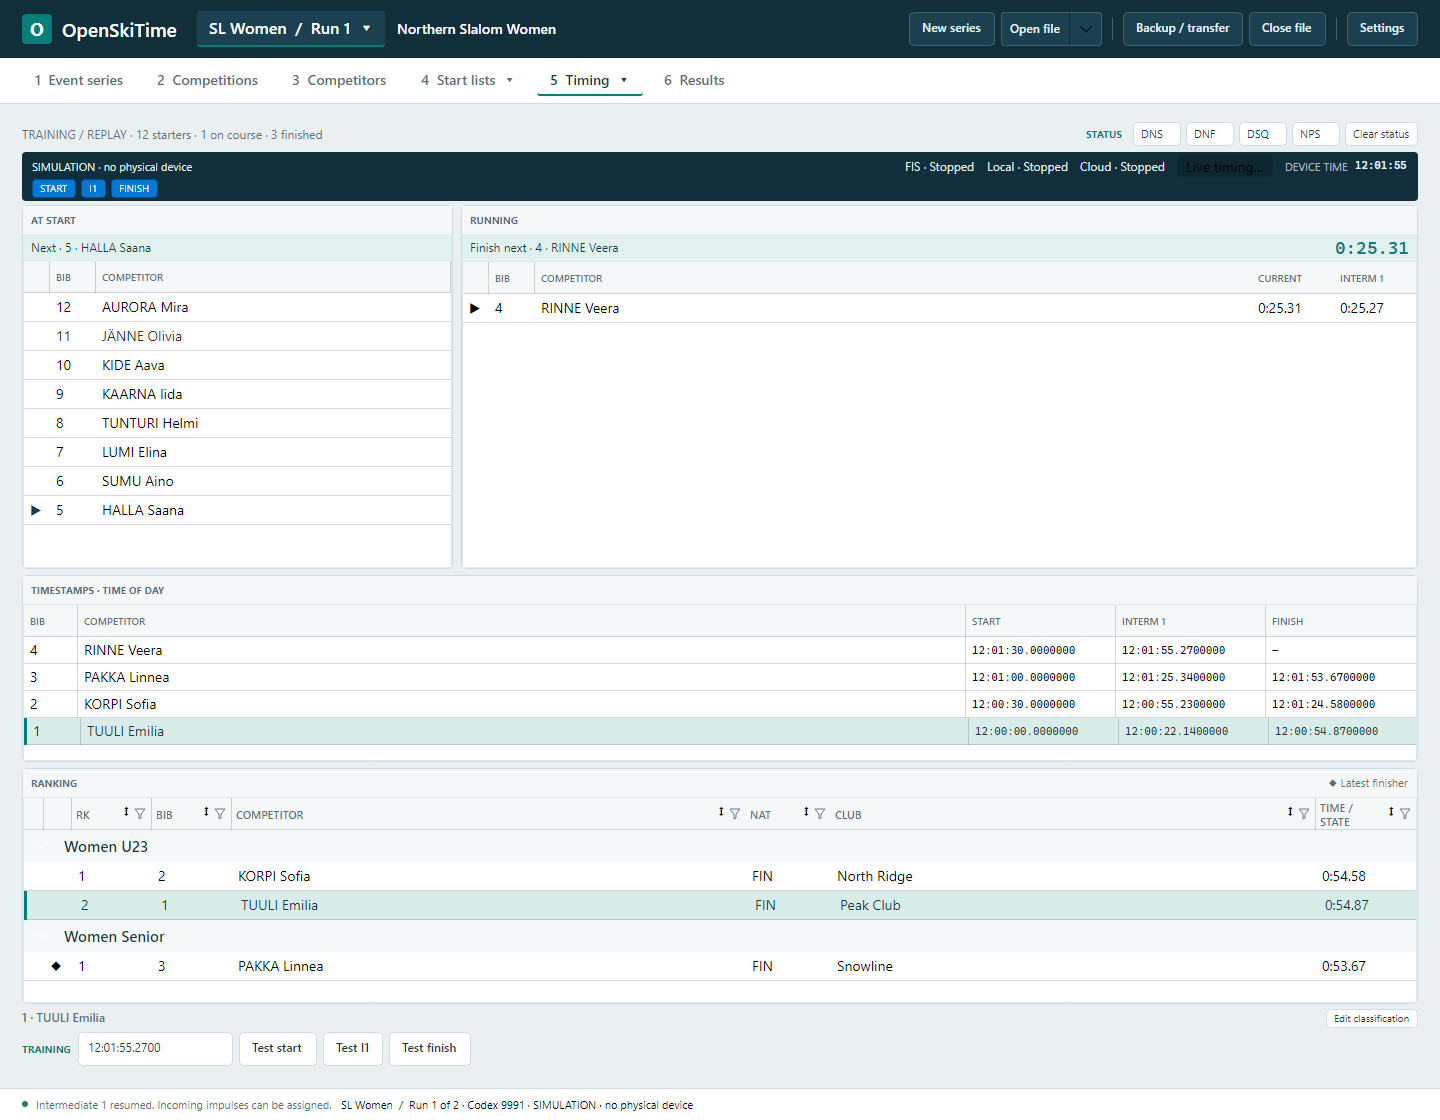Go to the Event series tab
The height and width of the screenshot is (1120, 1440).
coord(79,81)
